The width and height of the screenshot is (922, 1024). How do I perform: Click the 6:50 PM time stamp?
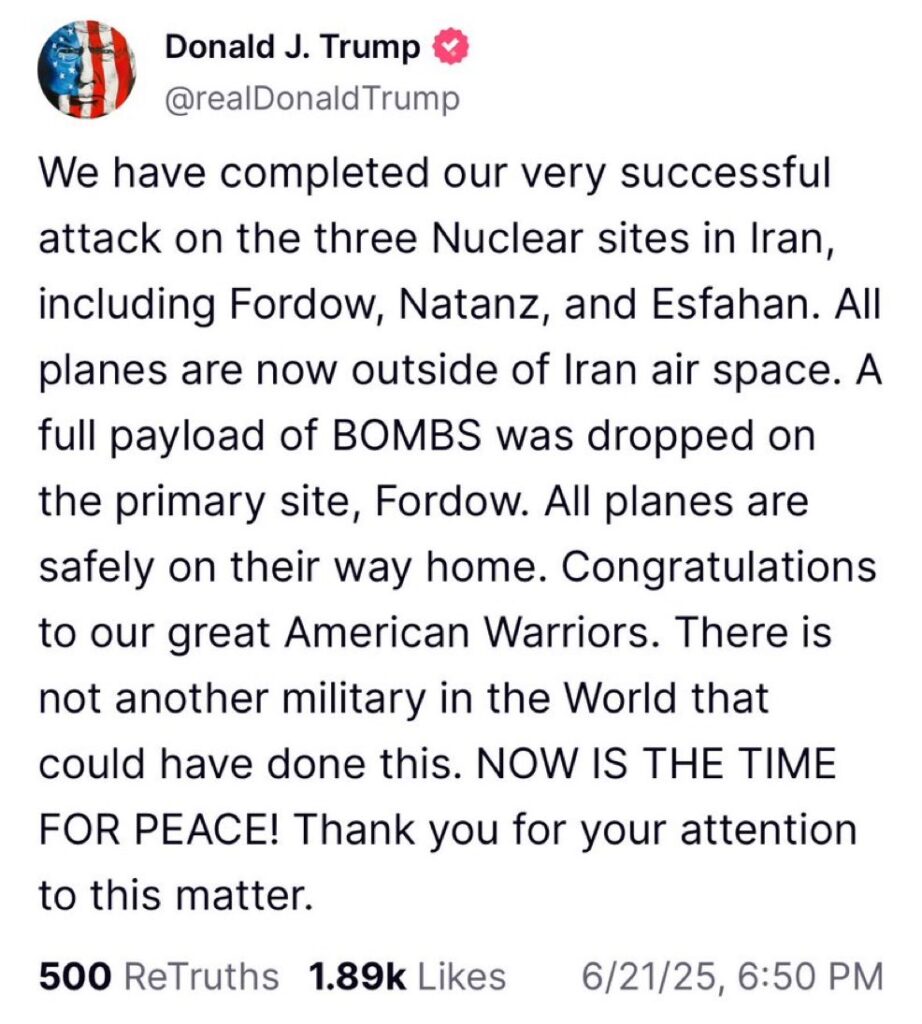tap(810, 978)
